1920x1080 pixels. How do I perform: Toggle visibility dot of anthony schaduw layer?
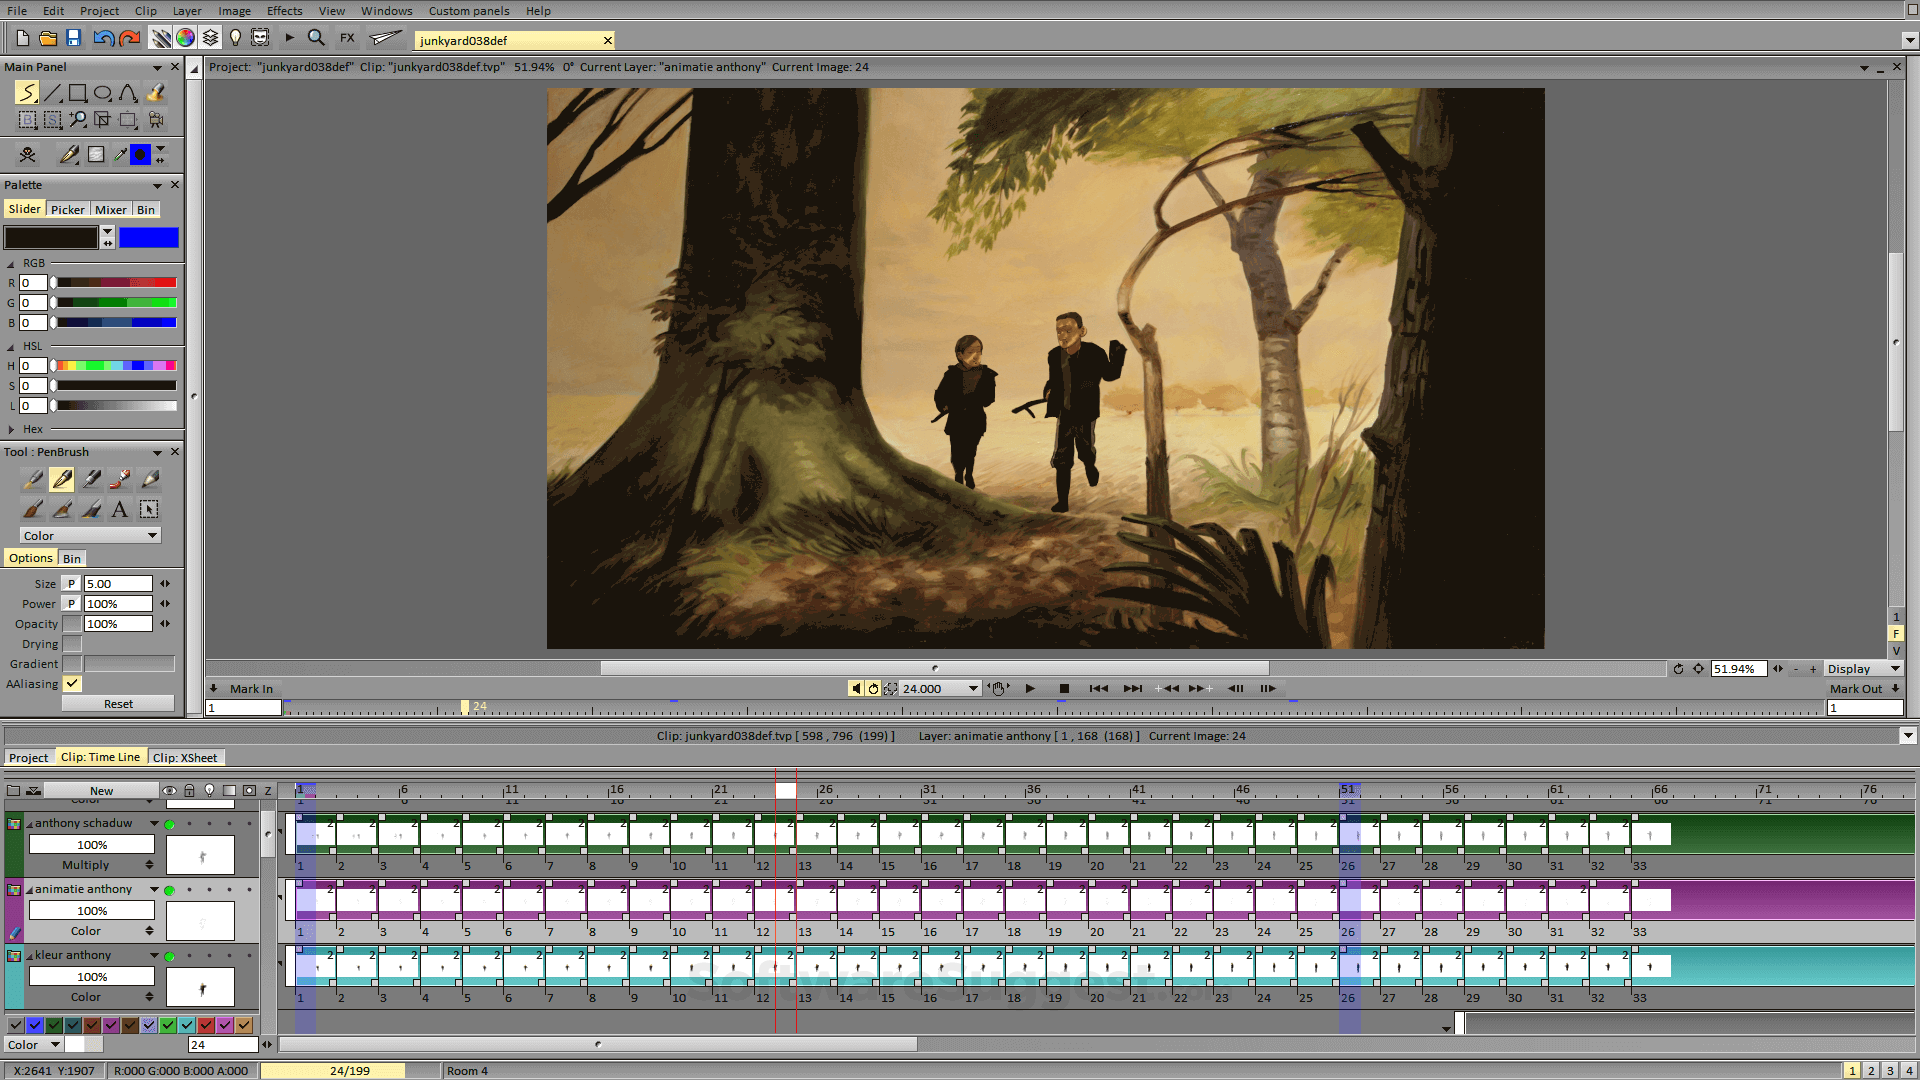pos(169,824)
